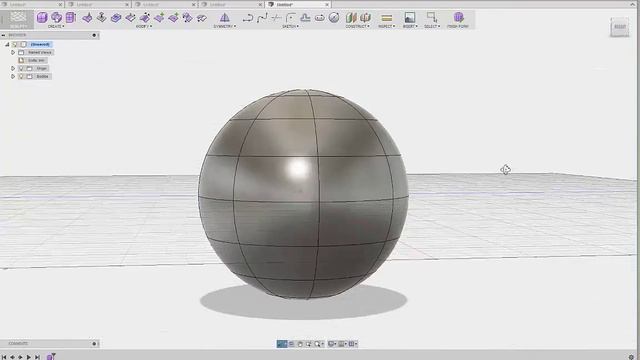Image resolution: width=640 pixels, height=360 pixels.
Task: Select the Midplane construct tool
Action: [365, 18]
